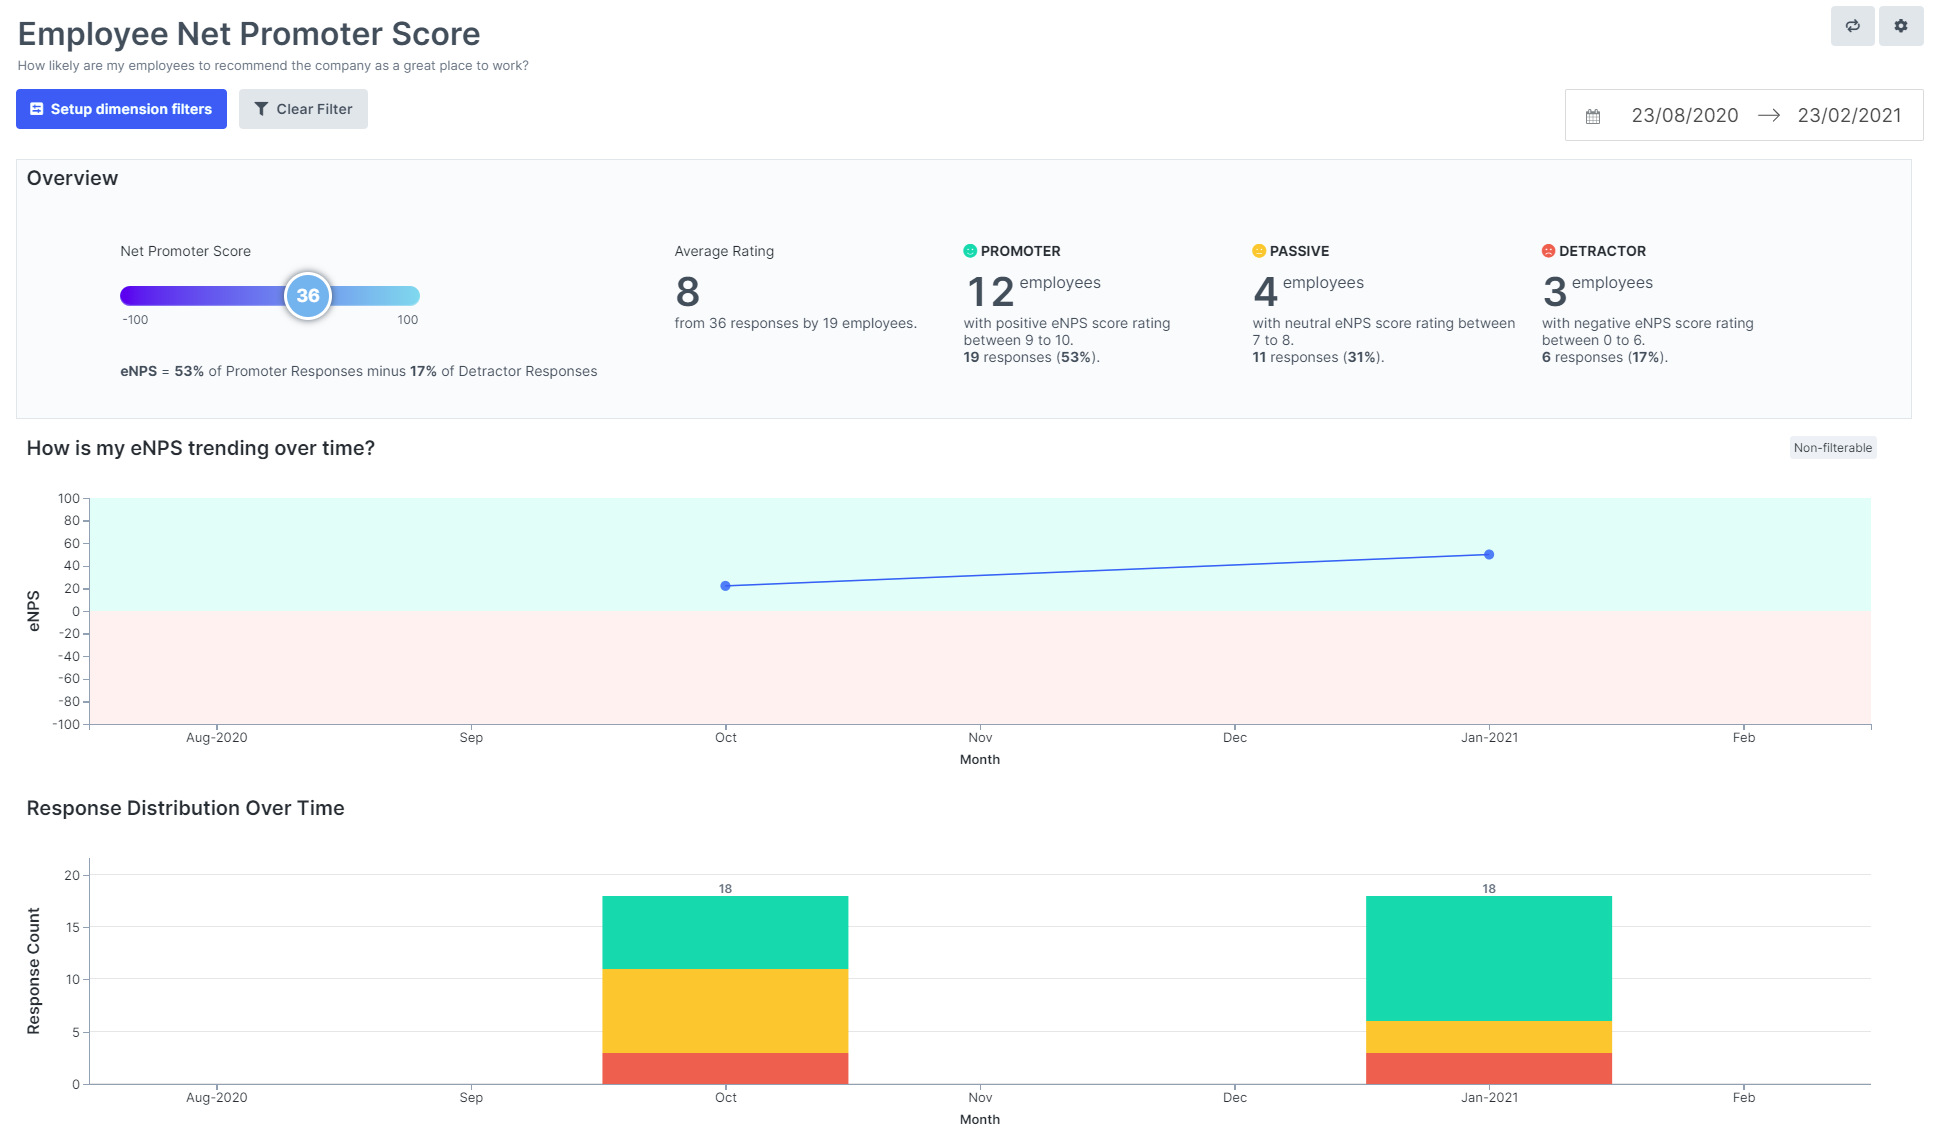Click the funnel icon on the Clear Filter button
Viewport: 1934px width, 1134px height.
[x=262, y=108]
